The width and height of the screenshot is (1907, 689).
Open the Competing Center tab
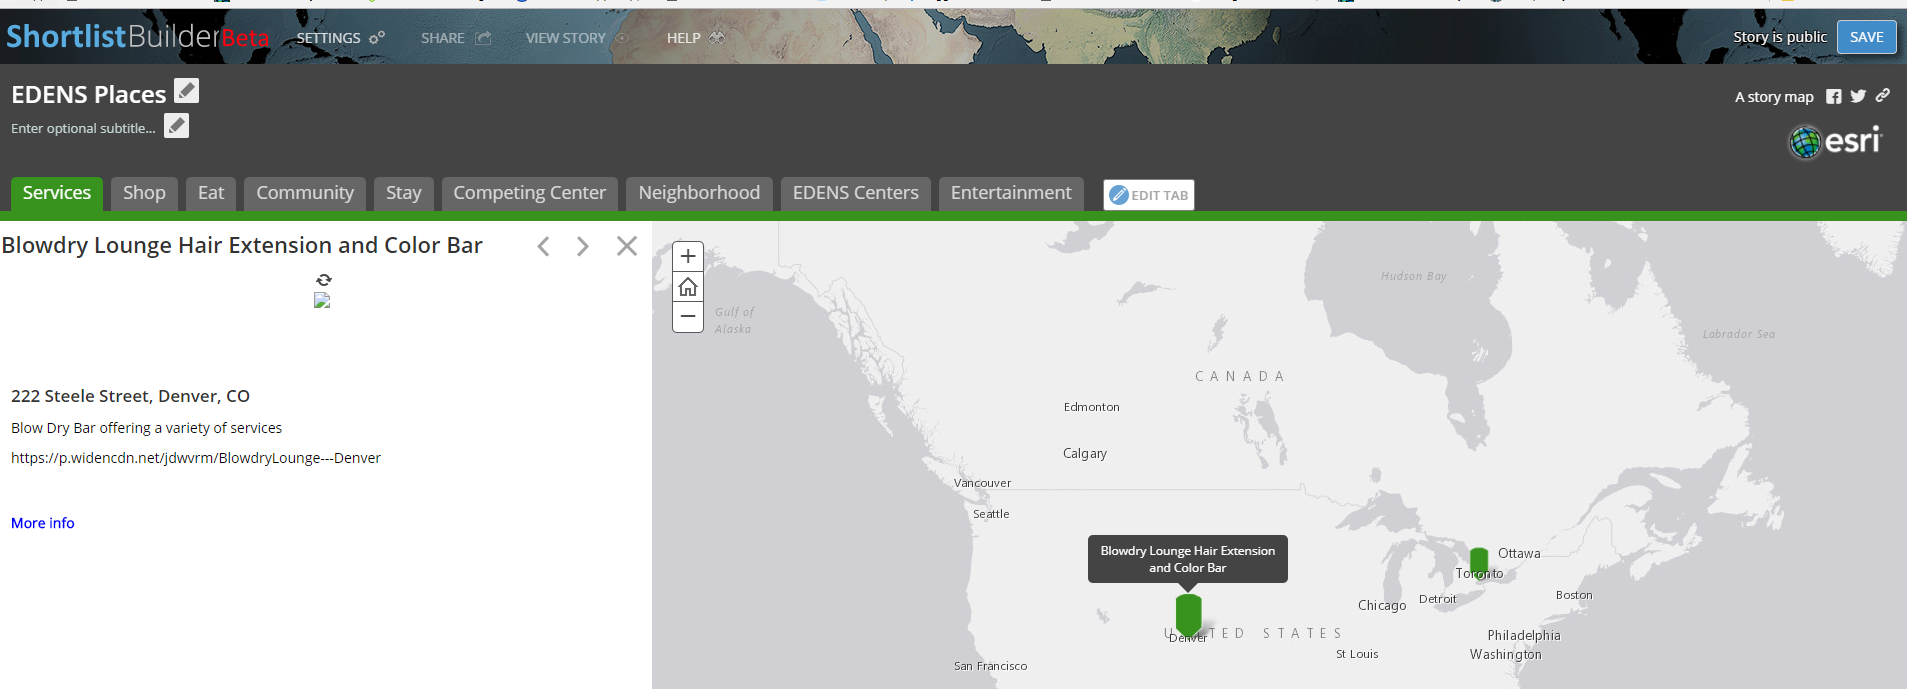[530, 193]
